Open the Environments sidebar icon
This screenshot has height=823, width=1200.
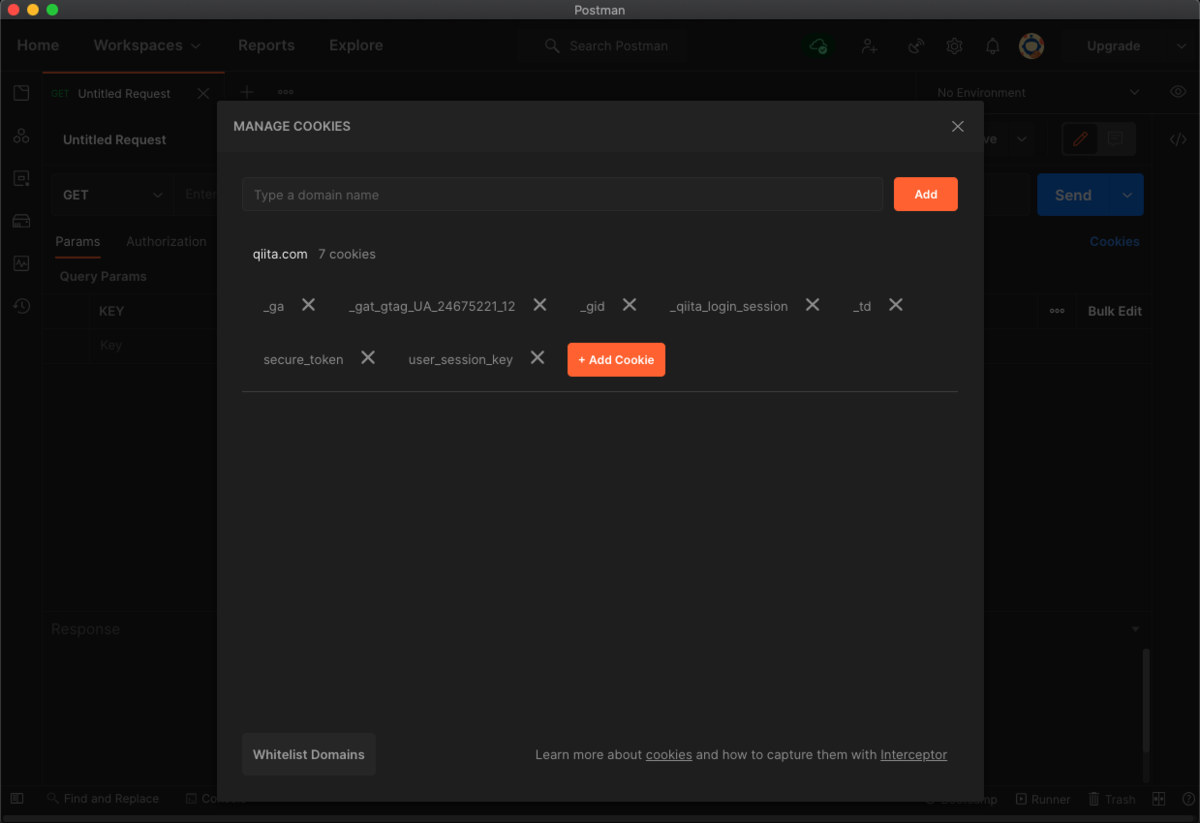tap(21, 178)
